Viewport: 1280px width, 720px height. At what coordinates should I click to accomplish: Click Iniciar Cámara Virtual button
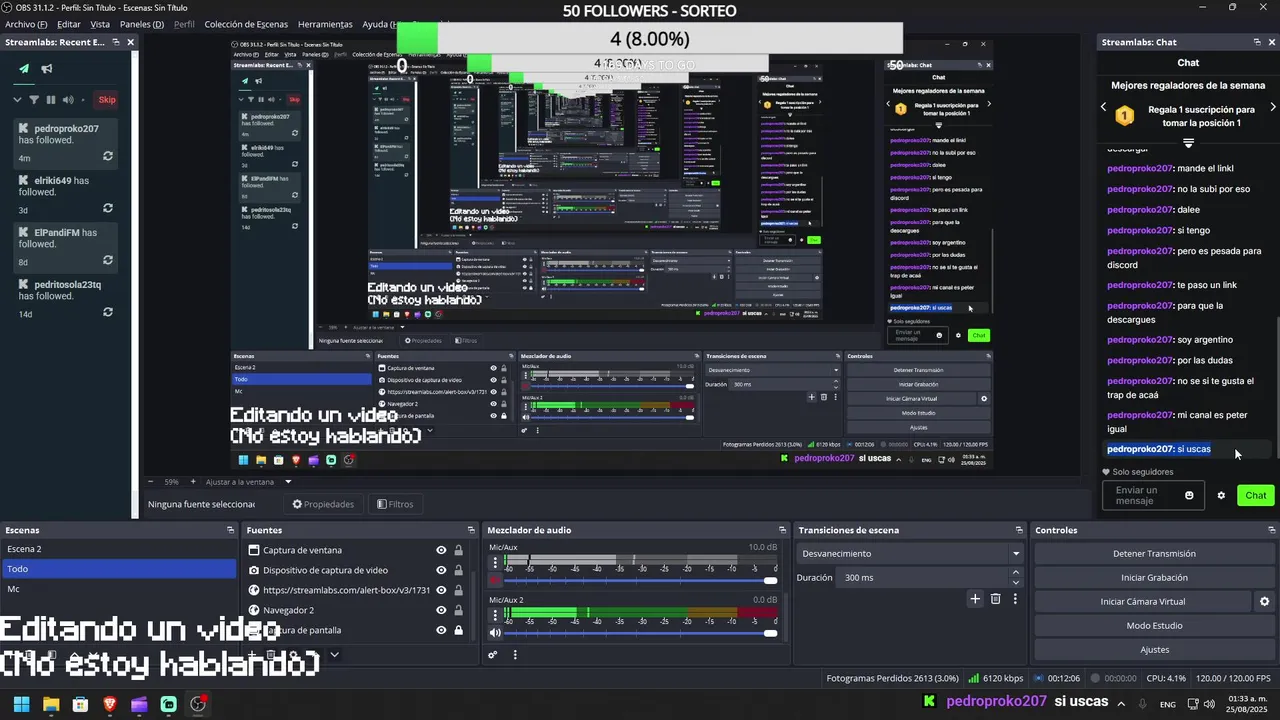click(1142, 601)
